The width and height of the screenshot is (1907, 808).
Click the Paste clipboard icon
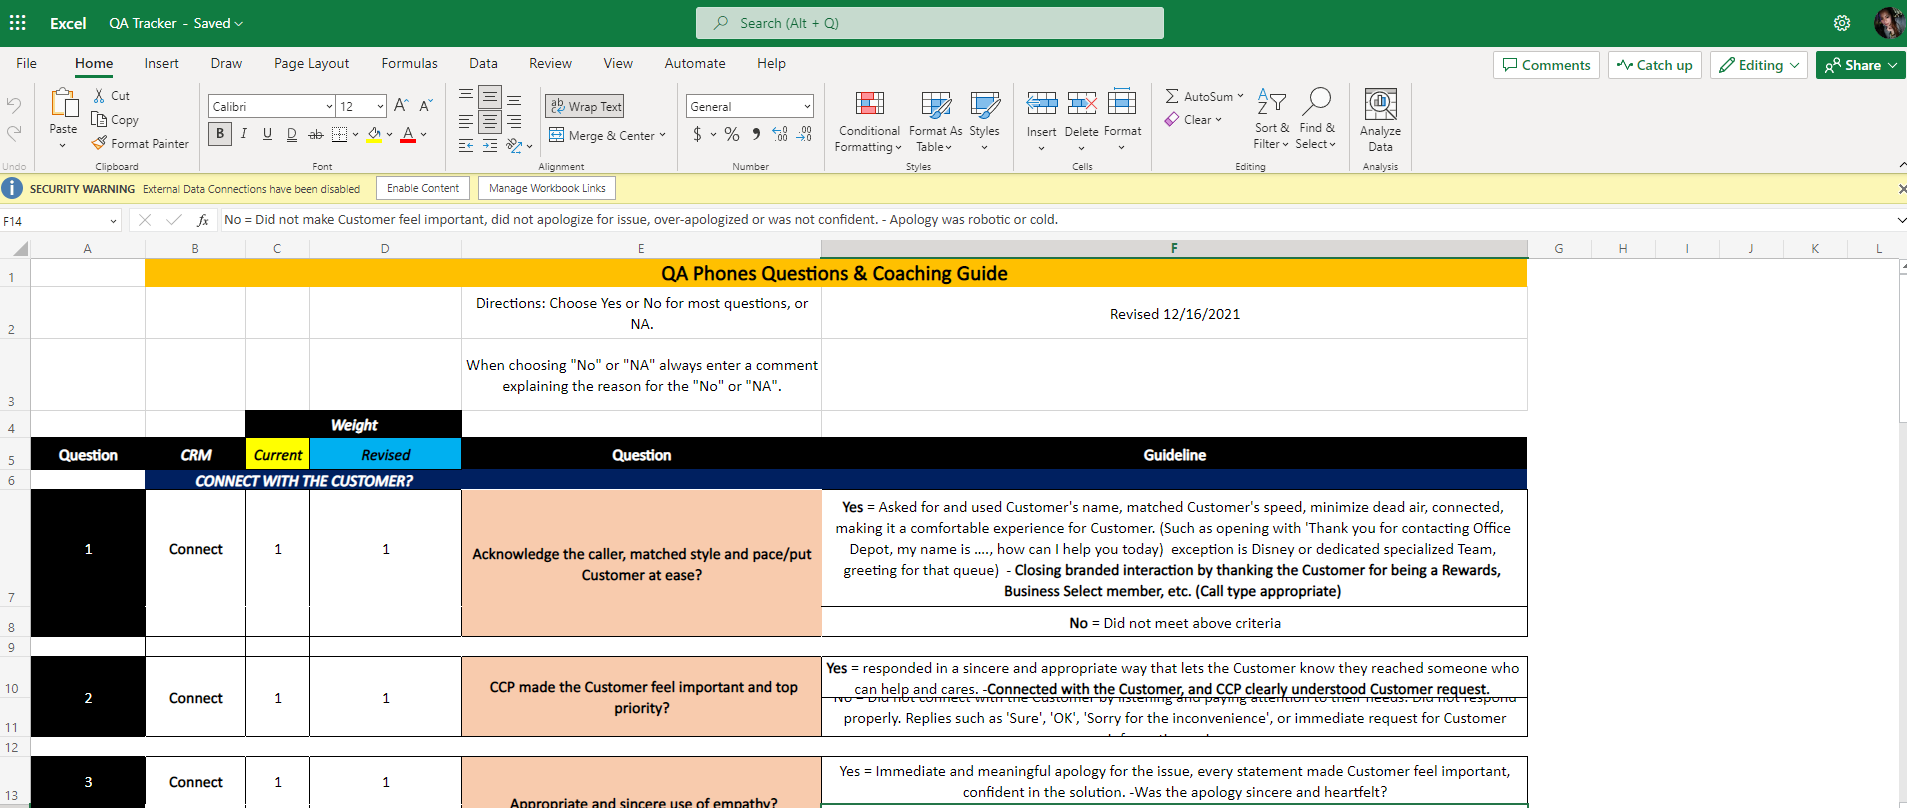tap(64, 103)
